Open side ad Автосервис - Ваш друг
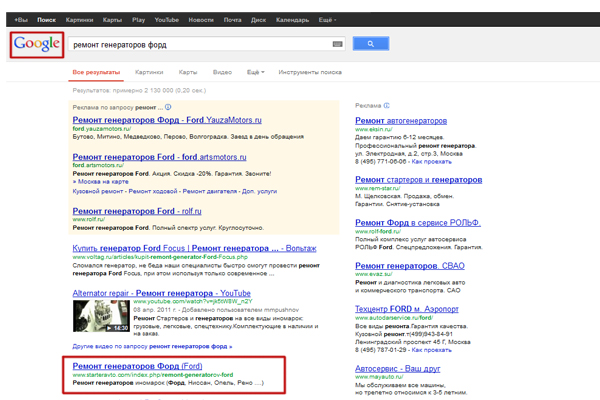This screenshot has height=400, width=600. (398, 369)
